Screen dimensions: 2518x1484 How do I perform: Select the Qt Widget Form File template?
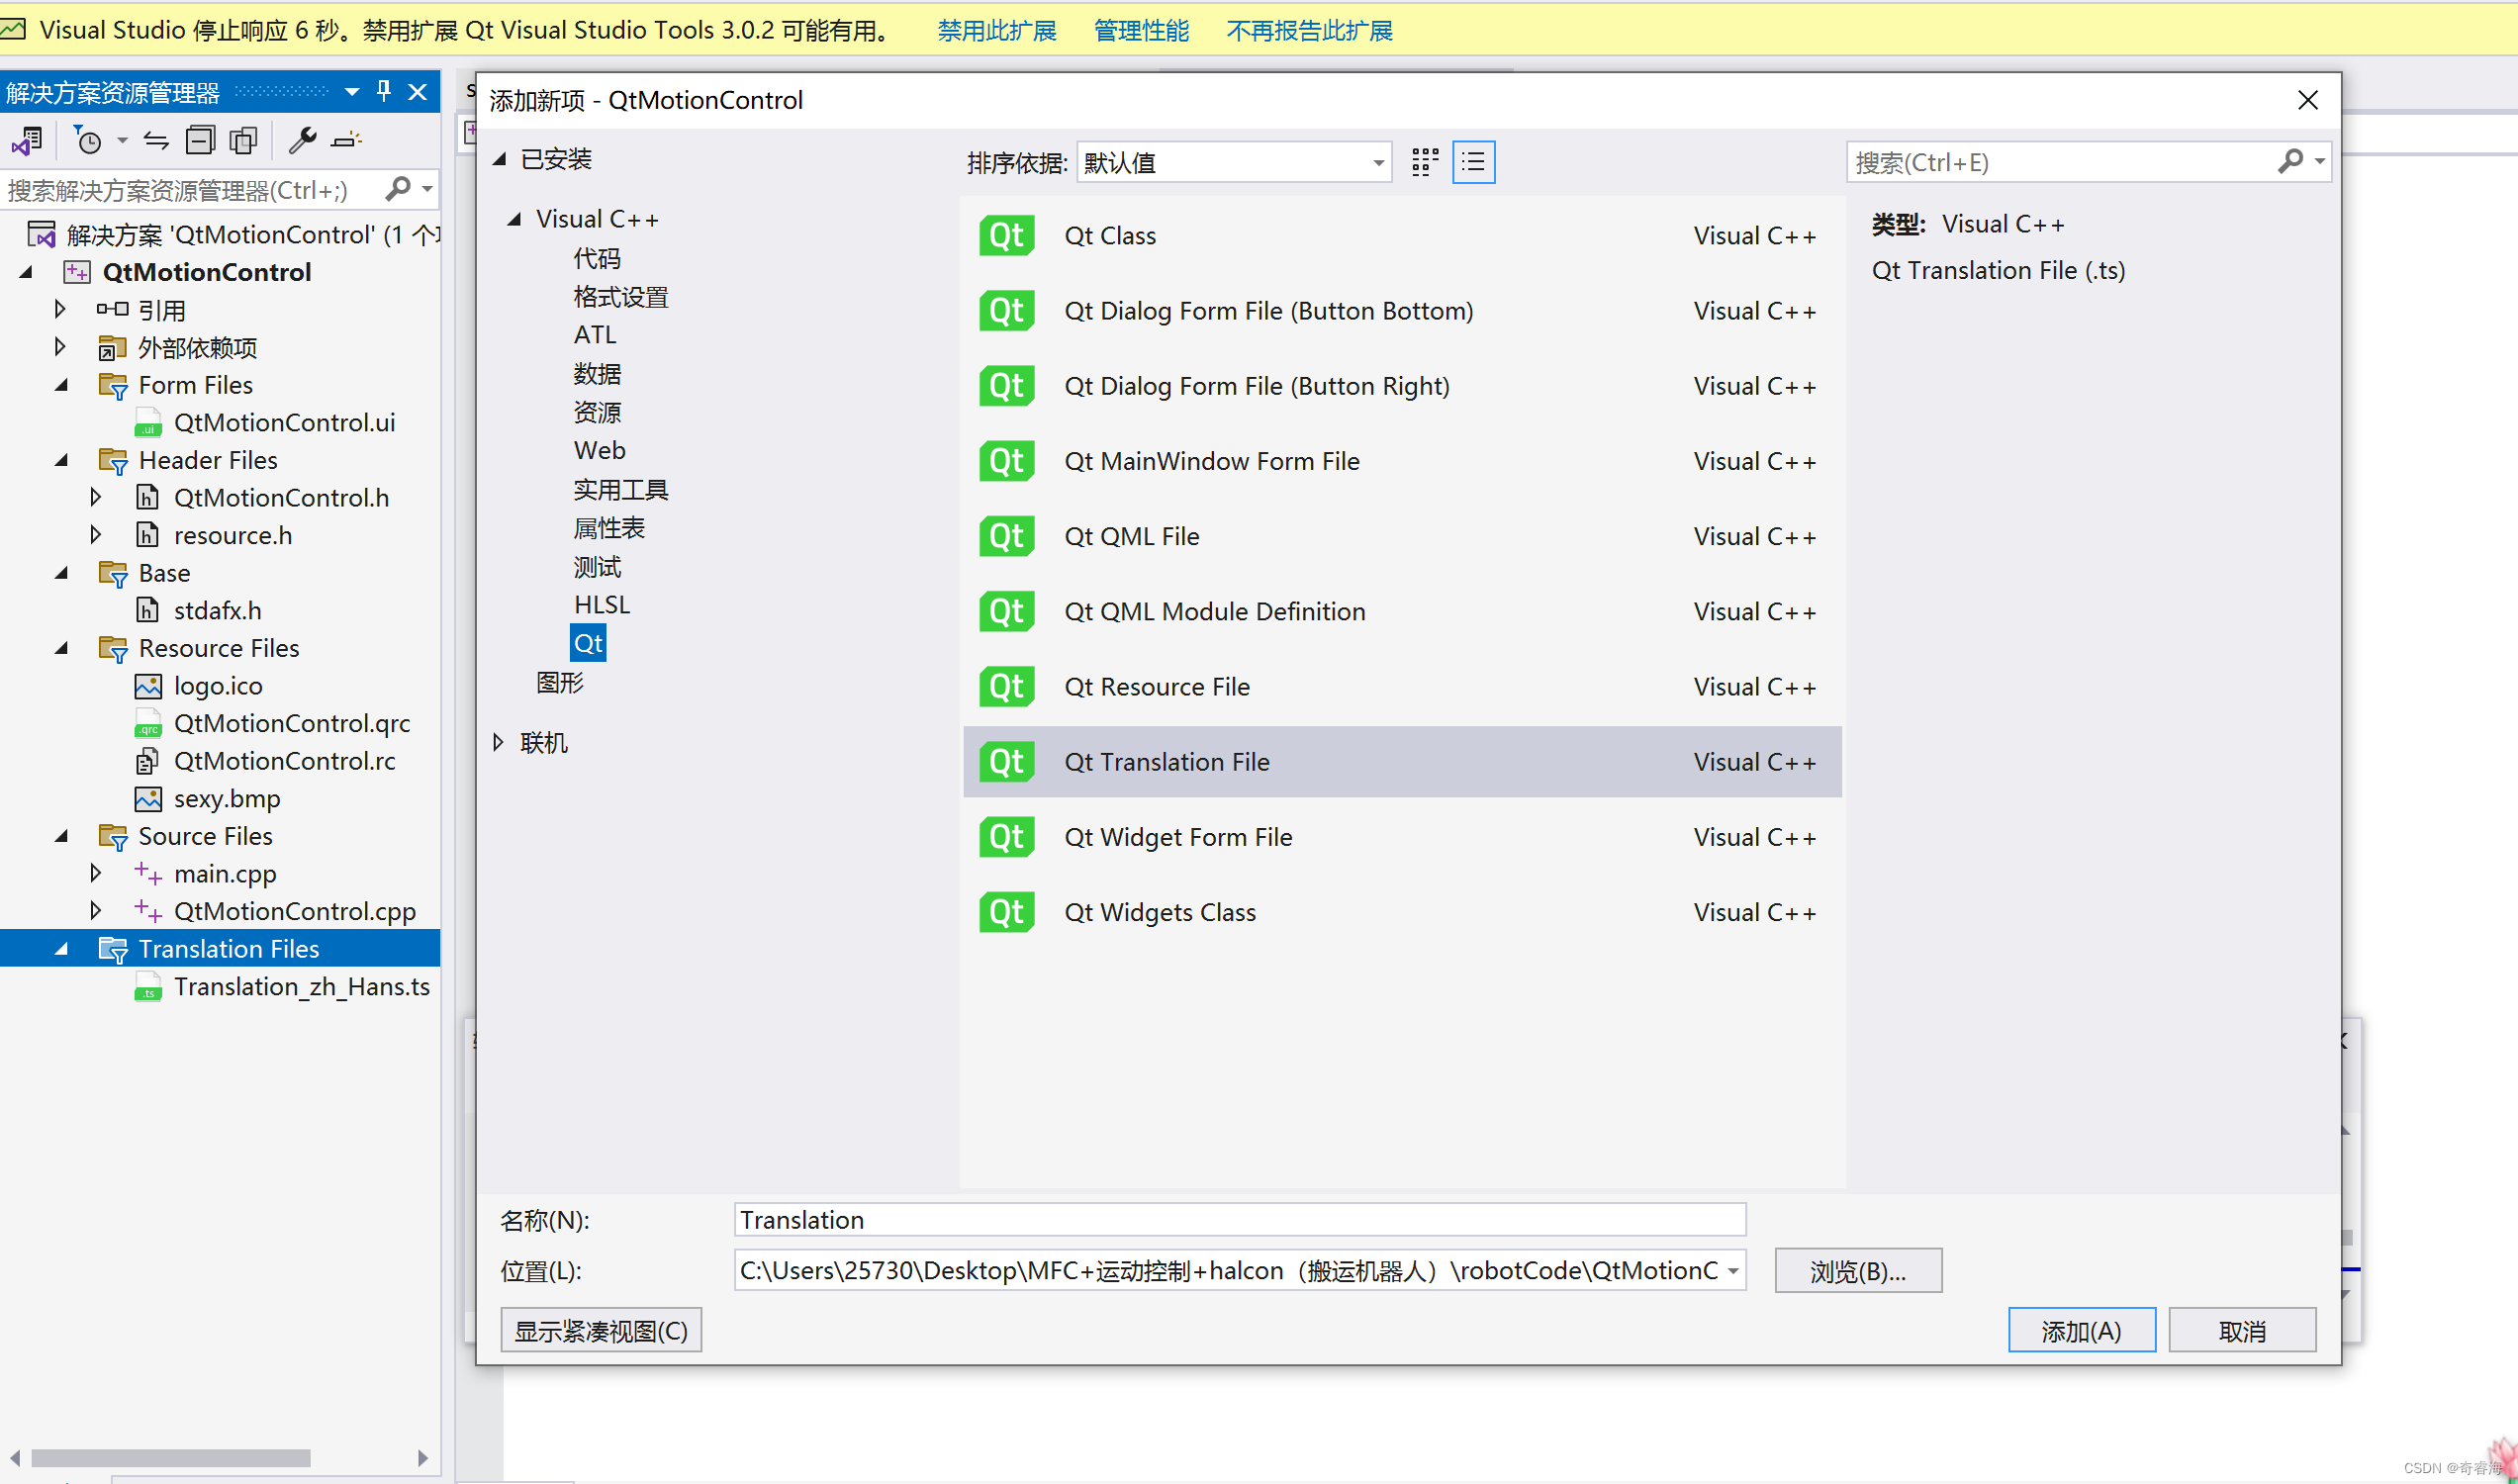coord(1401,837)
